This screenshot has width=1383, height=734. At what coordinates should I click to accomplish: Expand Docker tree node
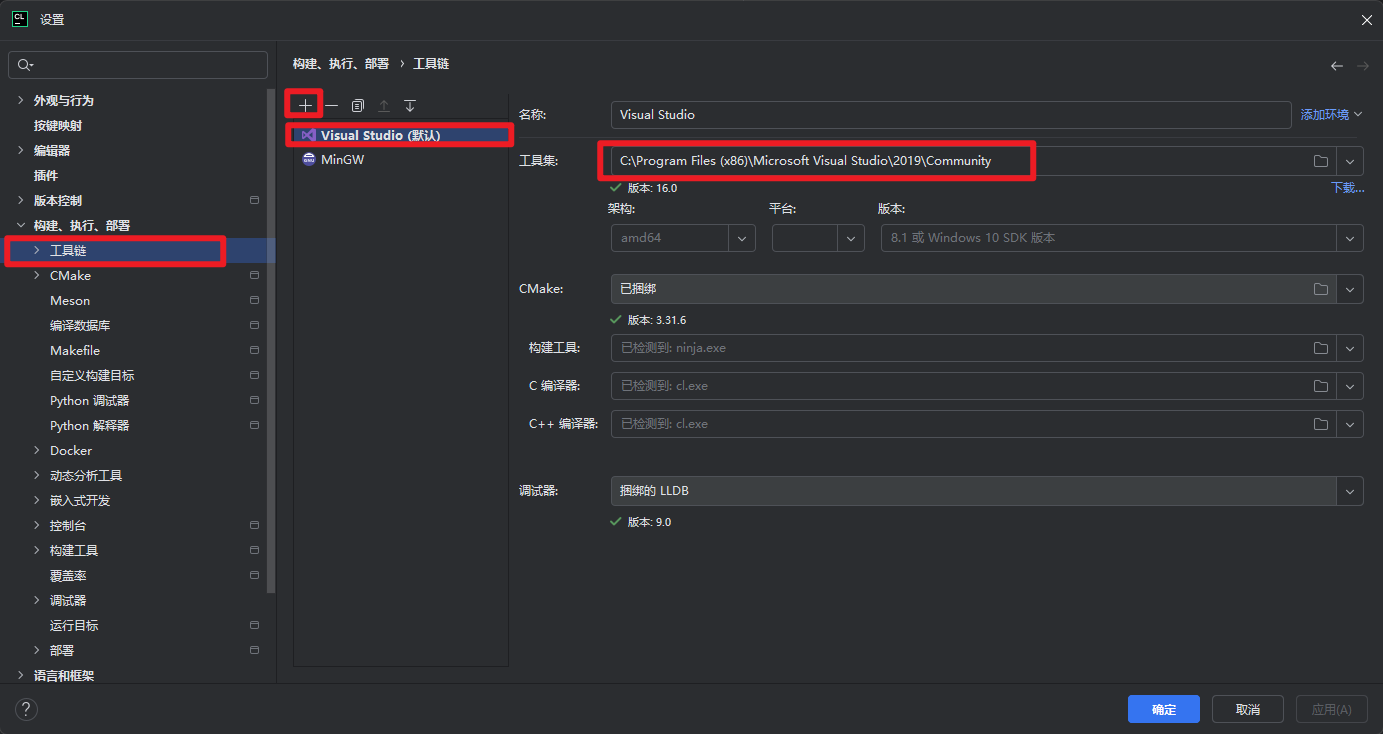point(37,451)
